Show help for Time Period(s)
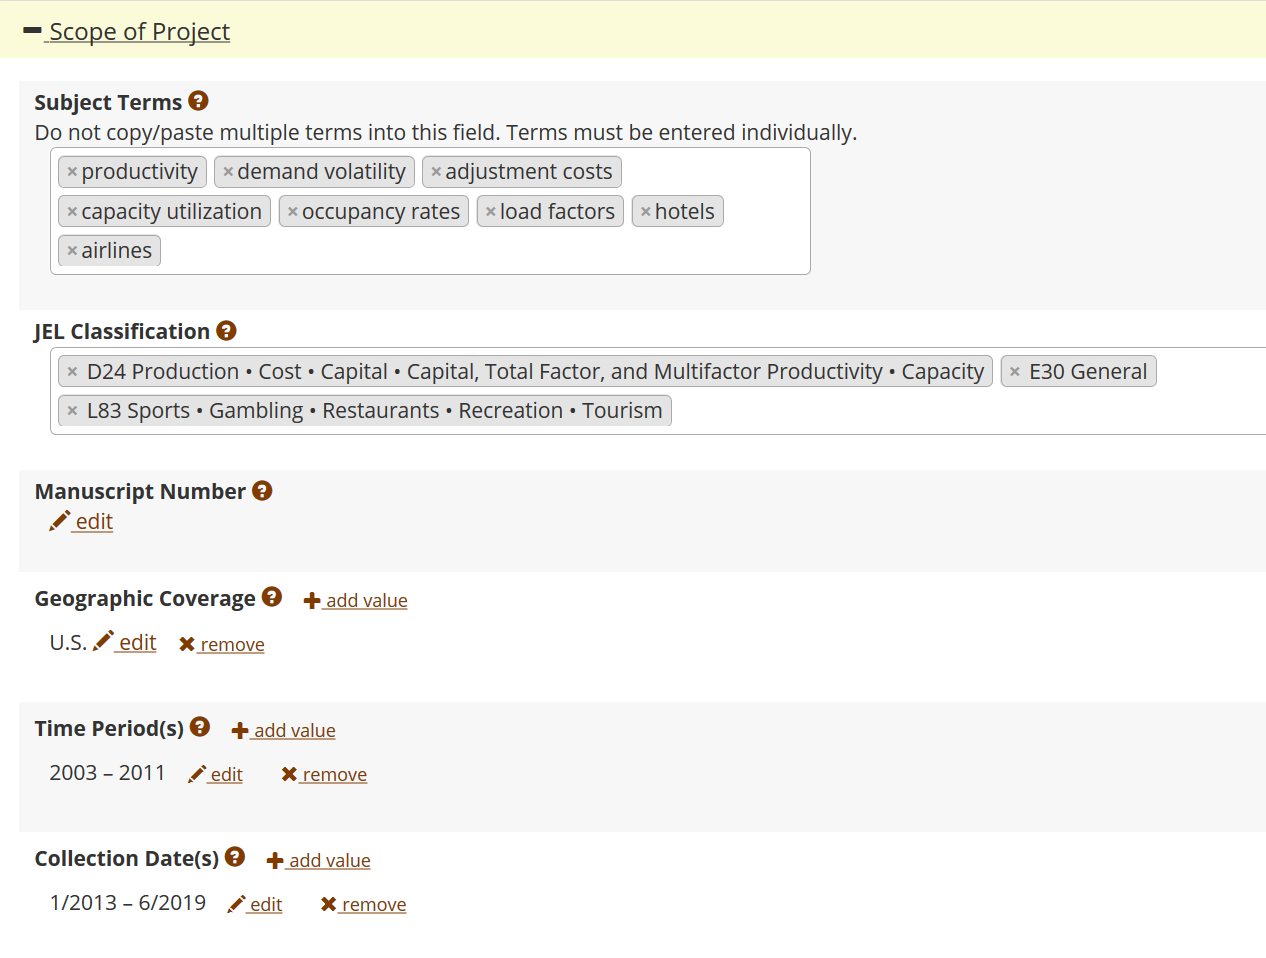The height and width of the screenshot is (958, 1266). click(x=200, y=727)
